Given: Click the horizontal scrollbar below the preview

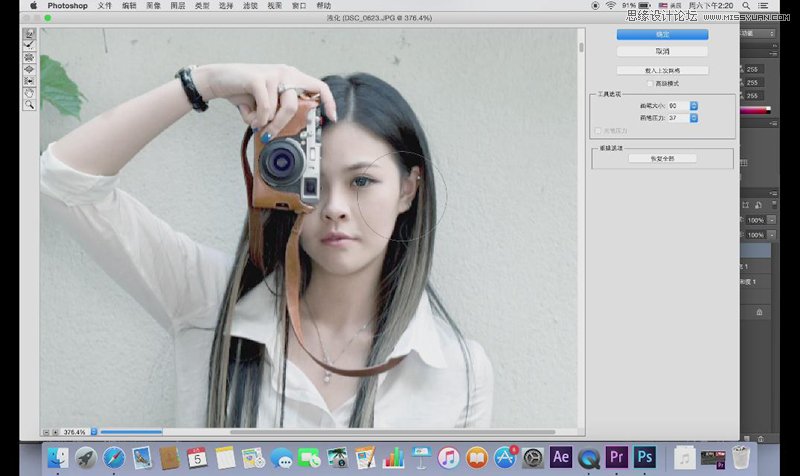Looking at the screenshot, I should [x=392, y=432].
